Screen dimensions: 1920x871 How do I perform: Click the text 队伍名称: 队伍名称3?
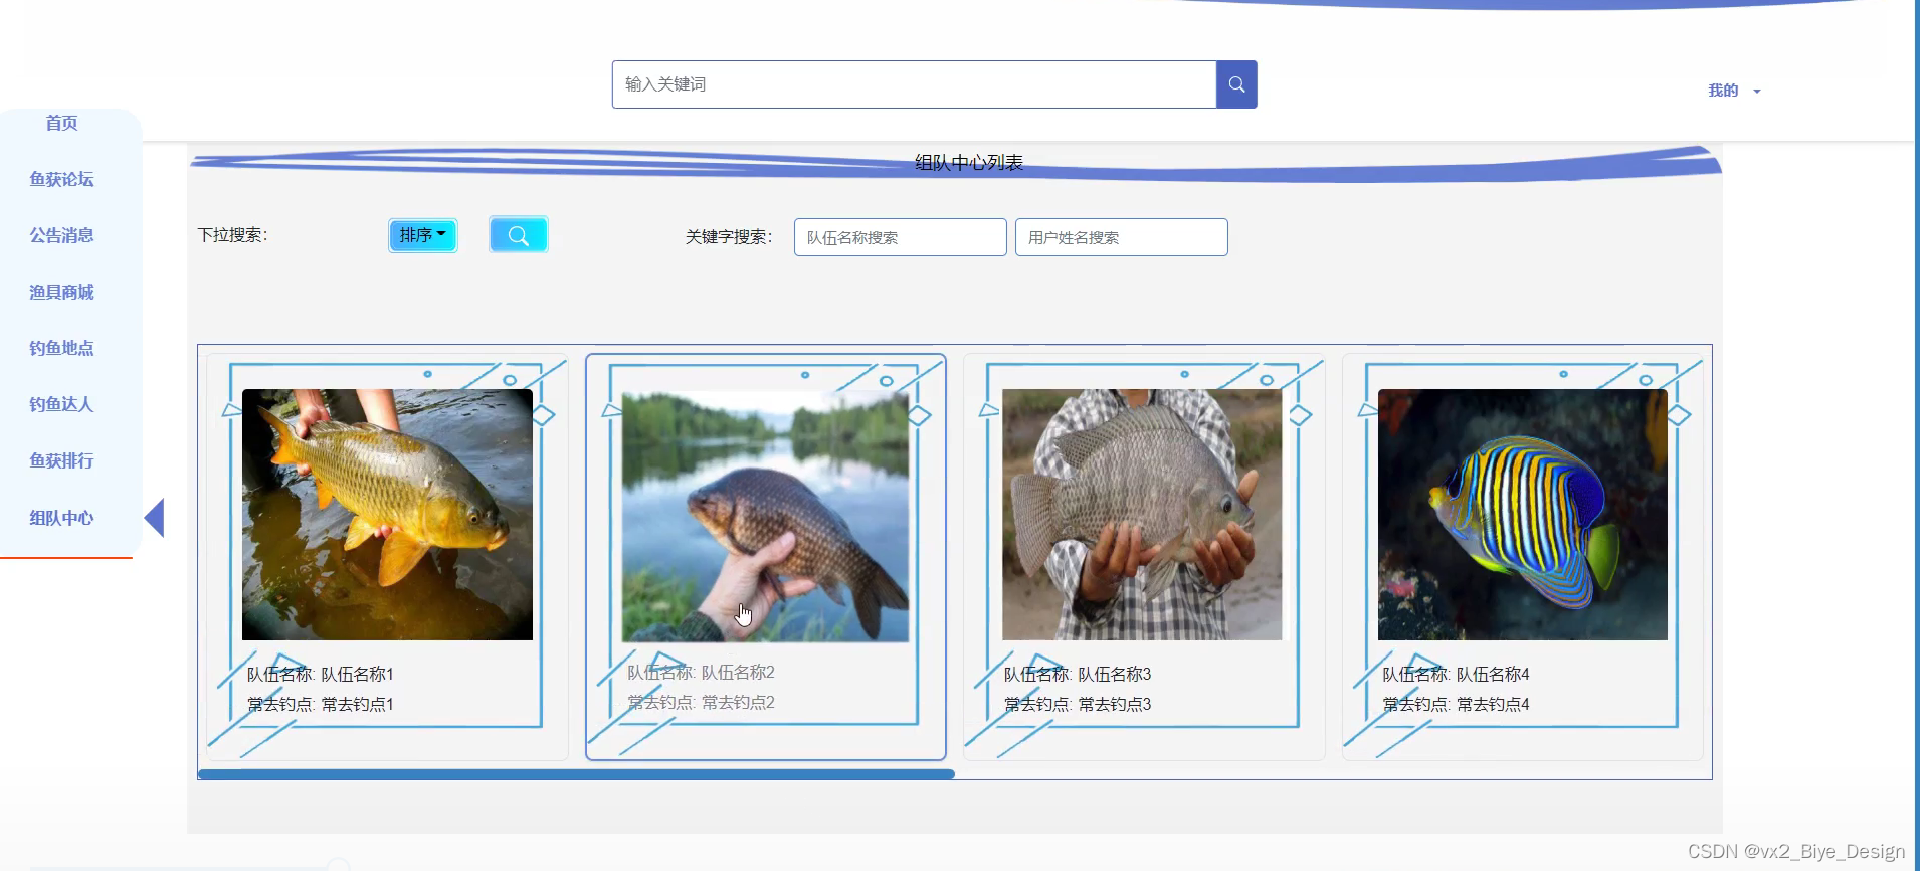point(1077,675)
